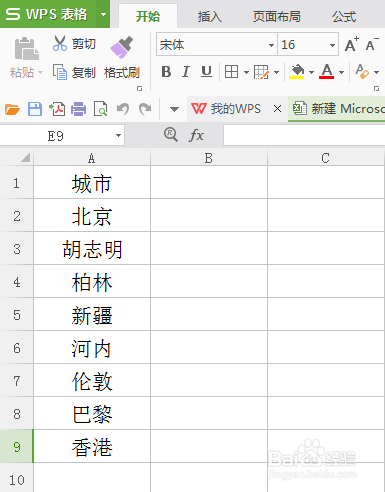Screen dimensions: 385x492
Task: Select column B header
Action: coord(209,158)
